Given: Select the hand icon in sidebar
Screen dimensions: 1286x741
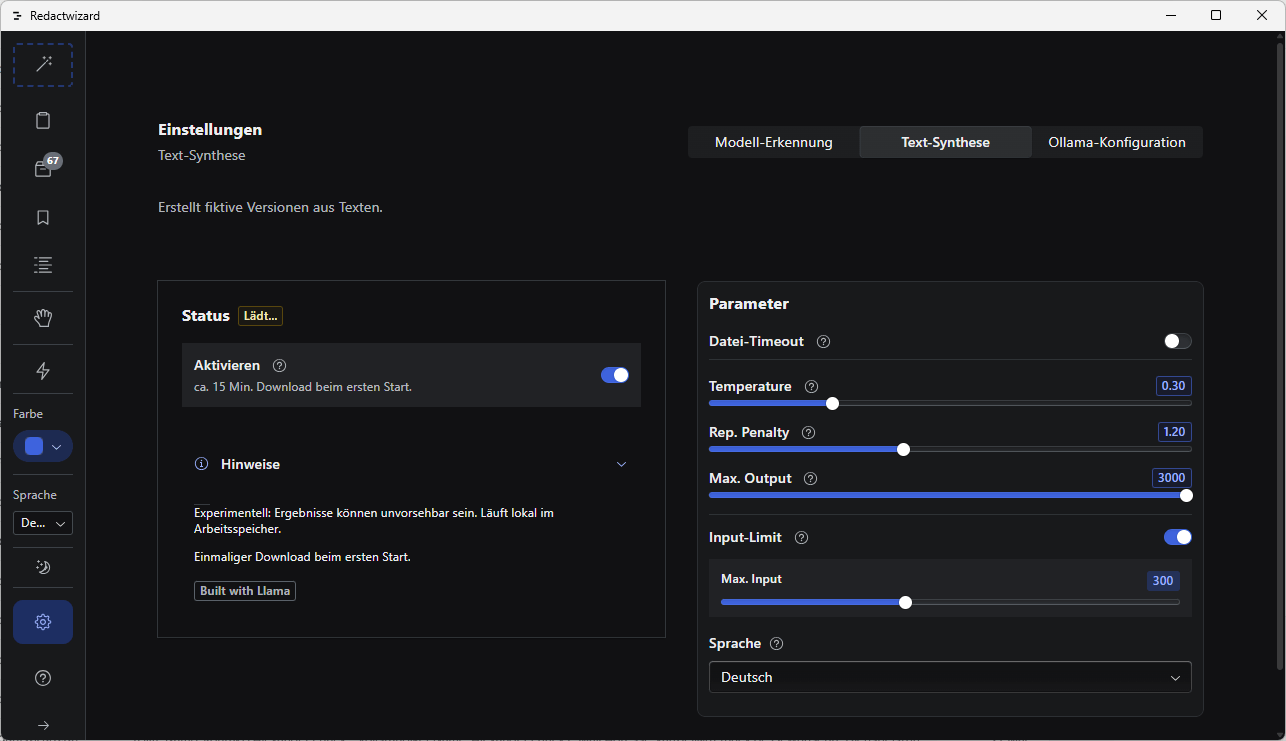Looking at the screenshot, I should click(43, 318).
